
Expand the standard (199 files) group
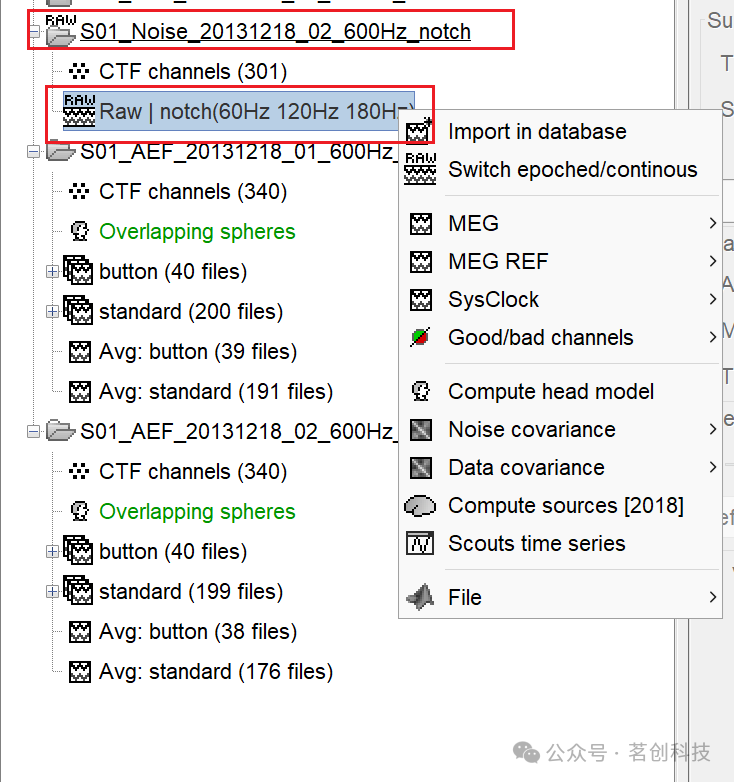[52, 591]
